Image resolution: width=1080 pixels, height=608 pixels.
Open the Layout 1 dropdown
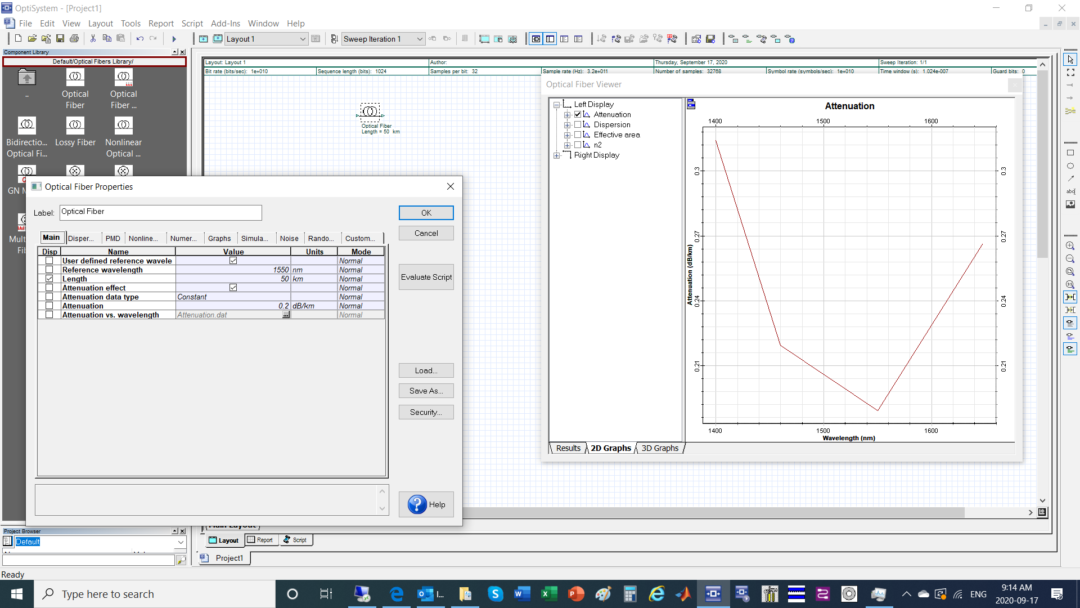point(303,39)
